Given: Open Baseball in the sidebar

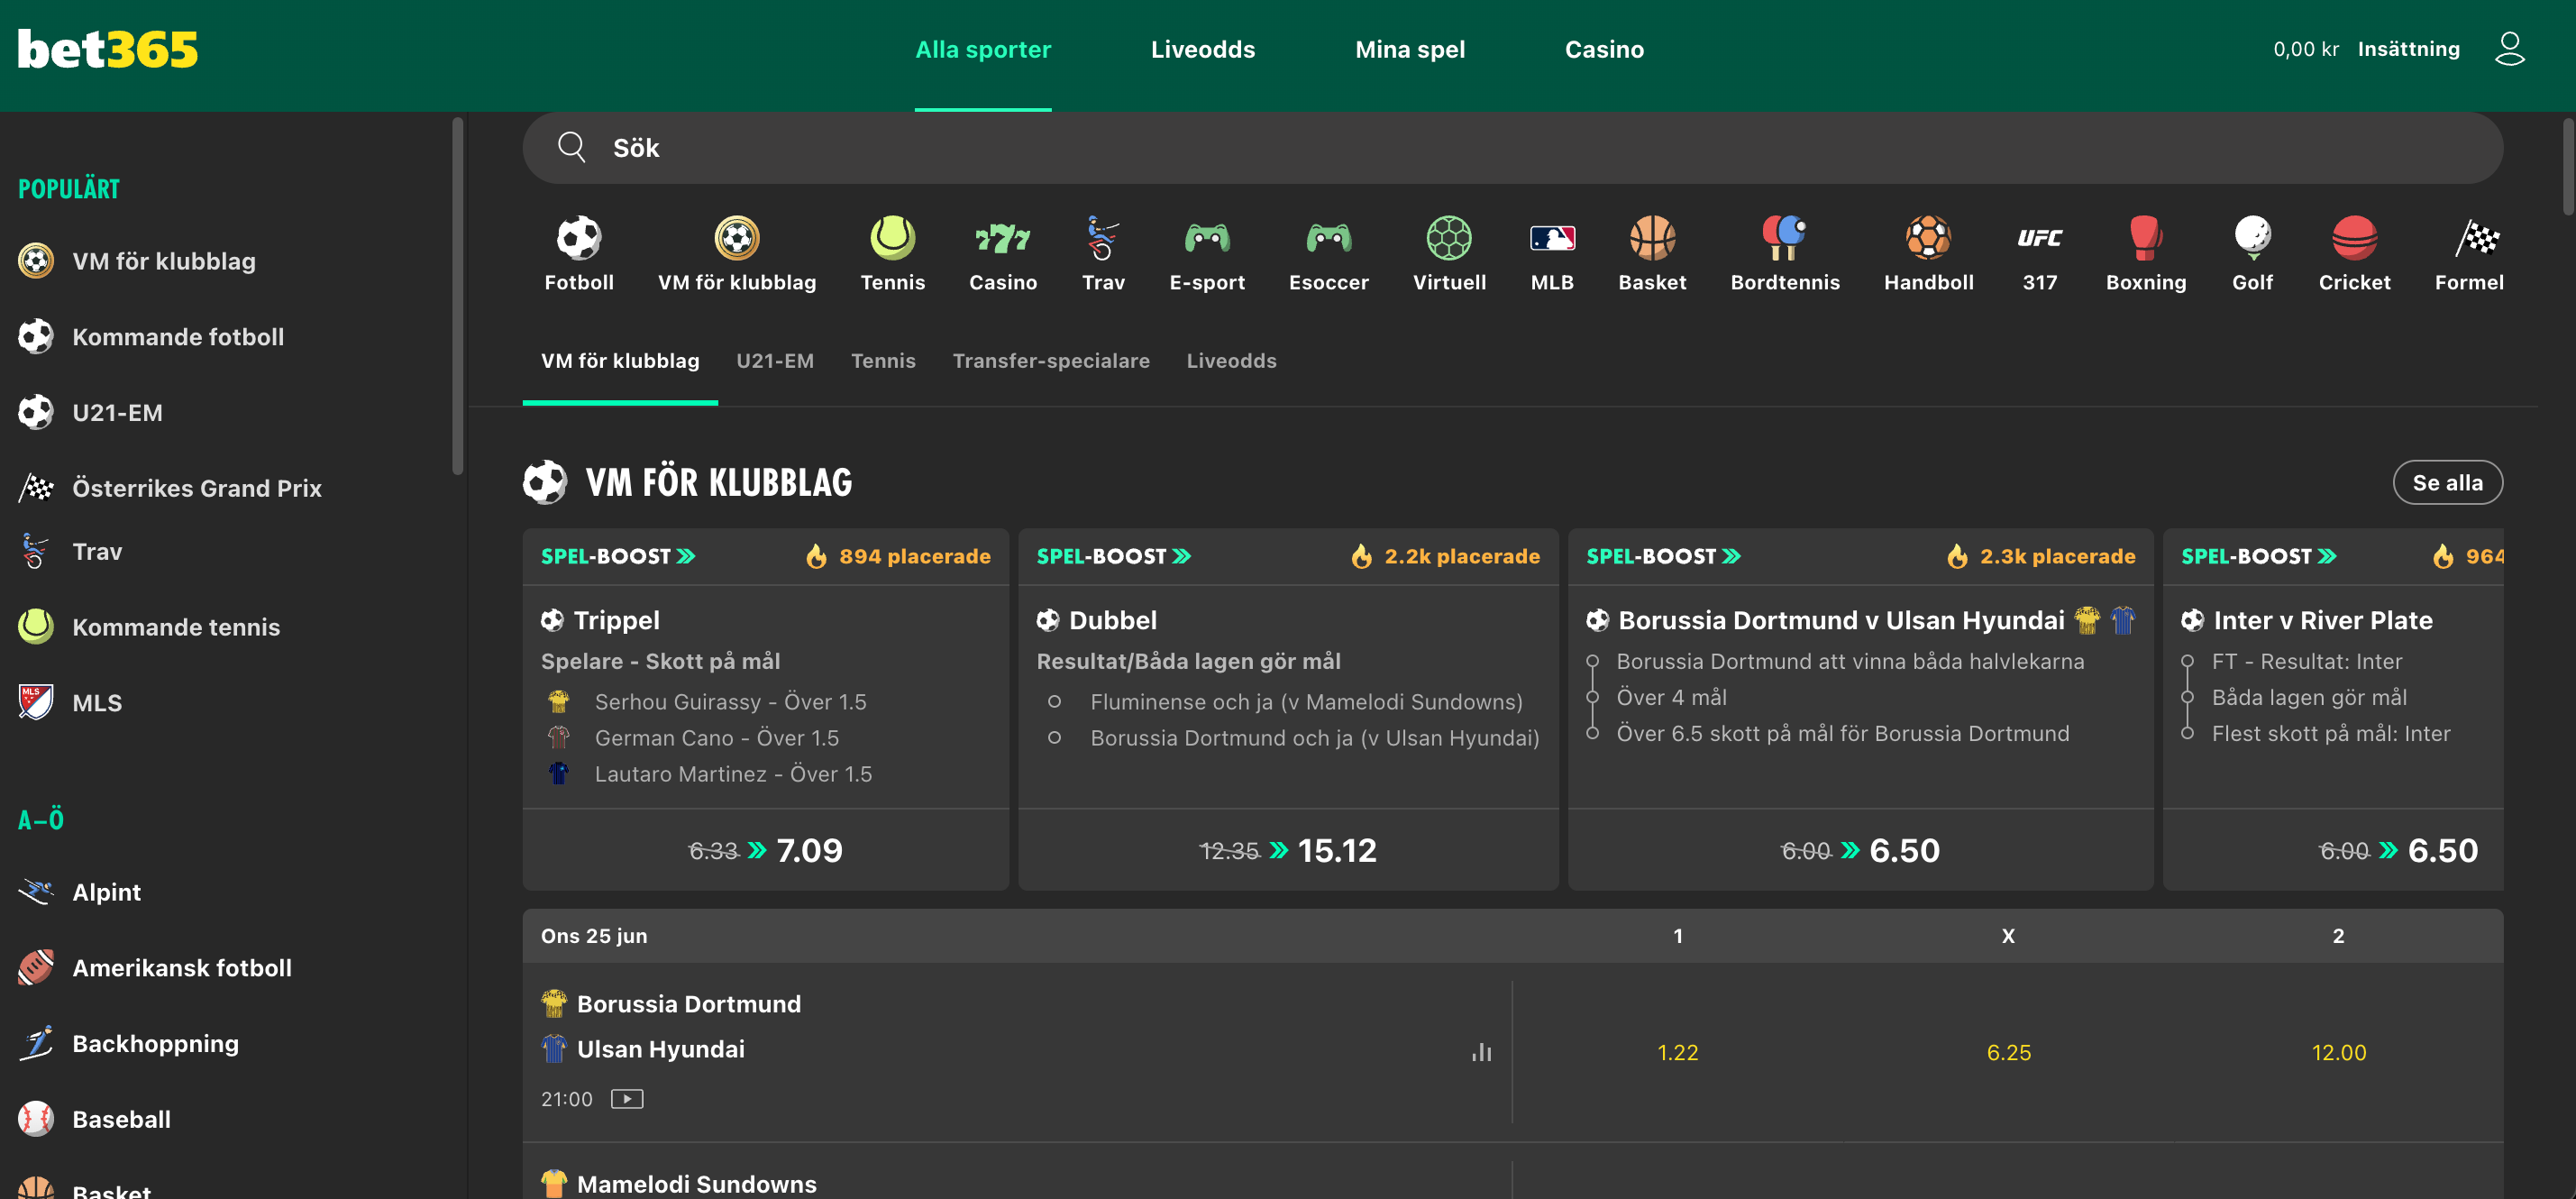Looking at the screenshot, I should [x=95, y=1119].
